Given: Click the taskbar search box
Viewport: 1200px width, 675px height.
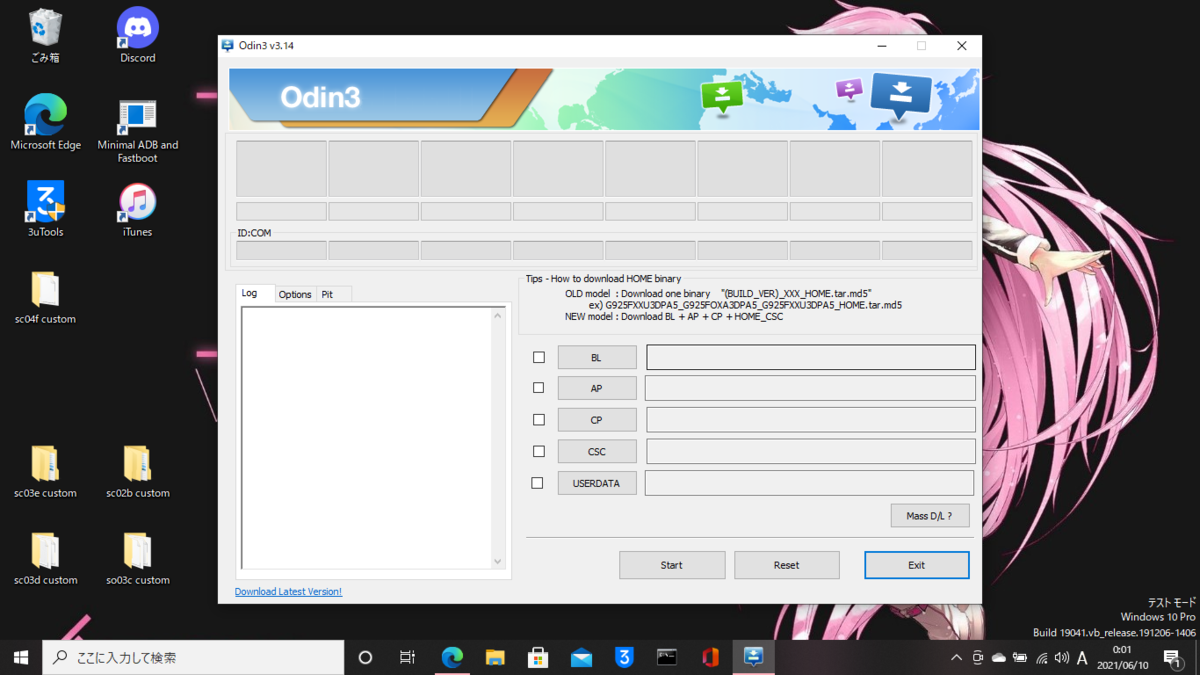Looking at the screenshot, I should [x=193, y=657].
